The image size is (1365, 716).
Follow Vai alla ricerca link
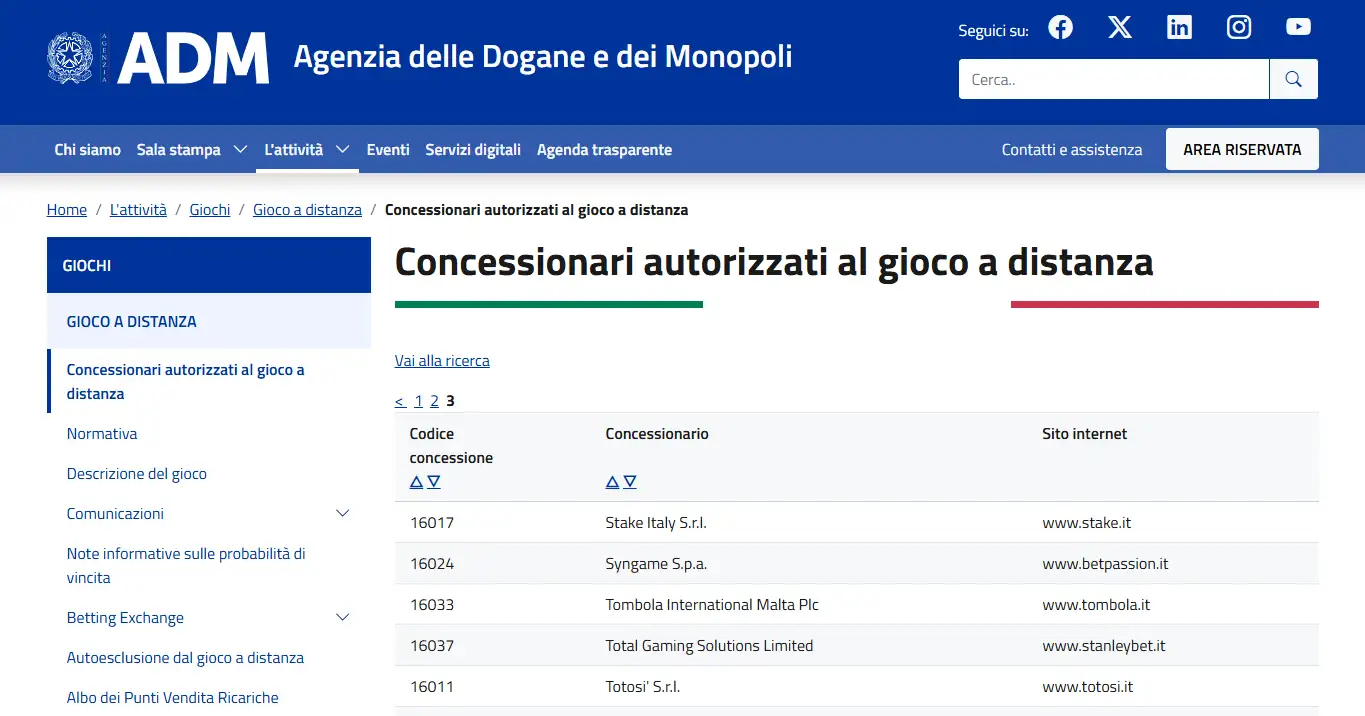click(442, 361)
